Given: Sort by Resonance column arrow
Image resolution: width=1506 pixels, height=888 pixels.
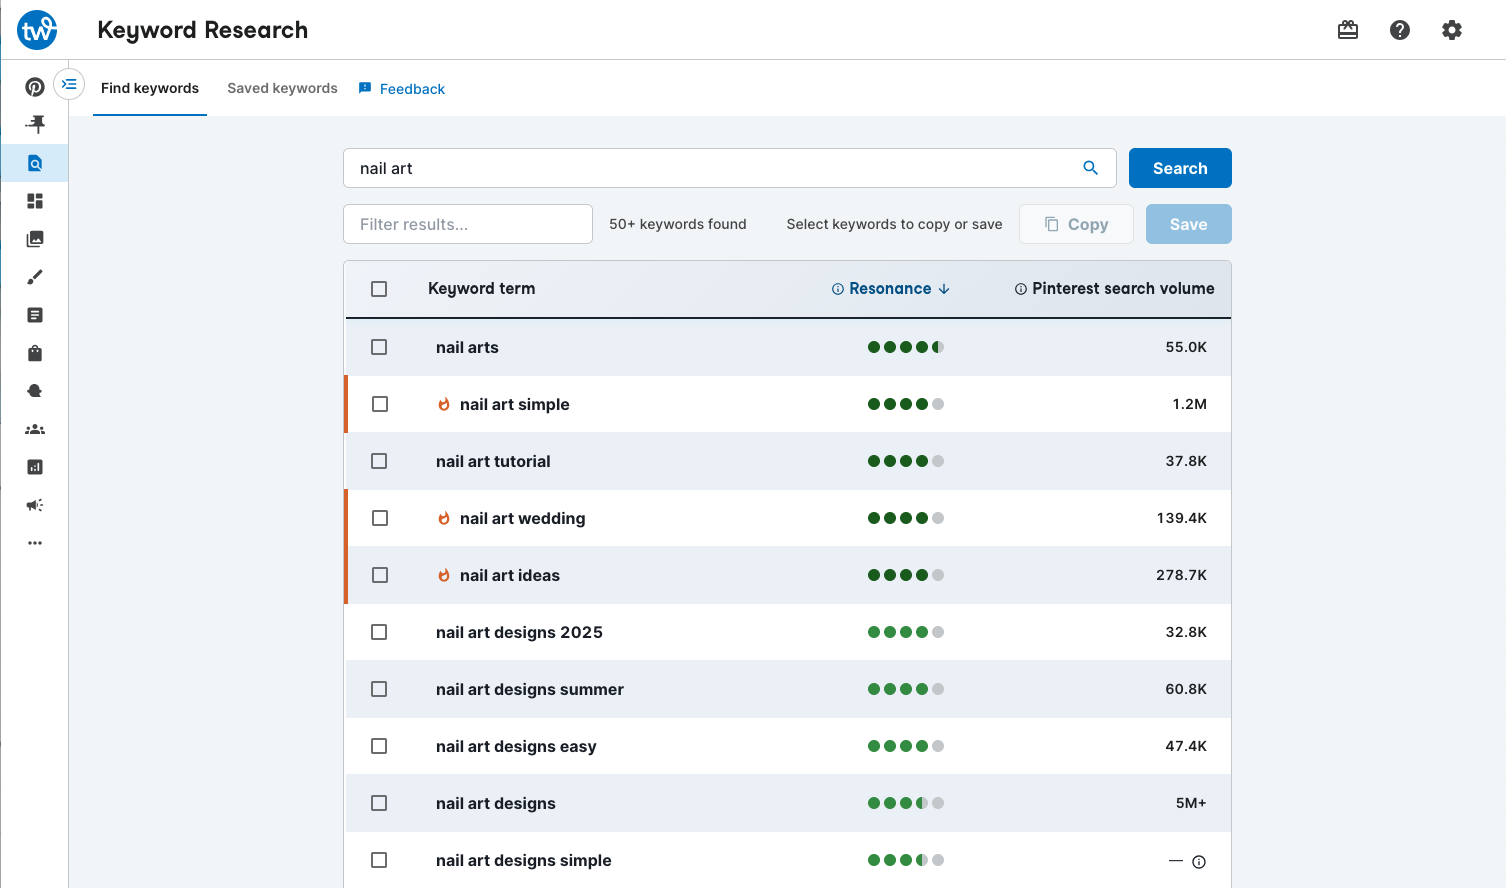Looking at the screenshot, I should [x=944, y=289].
